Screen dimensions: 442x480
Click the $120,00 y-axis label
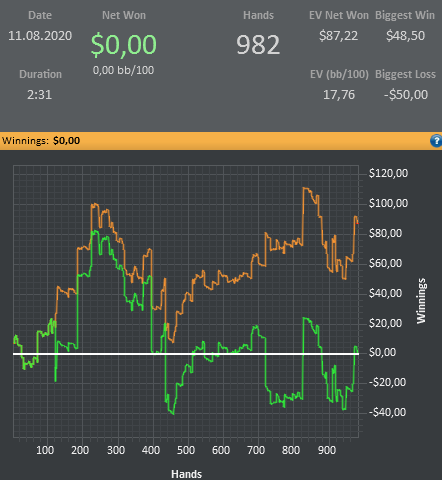(388, 173)
